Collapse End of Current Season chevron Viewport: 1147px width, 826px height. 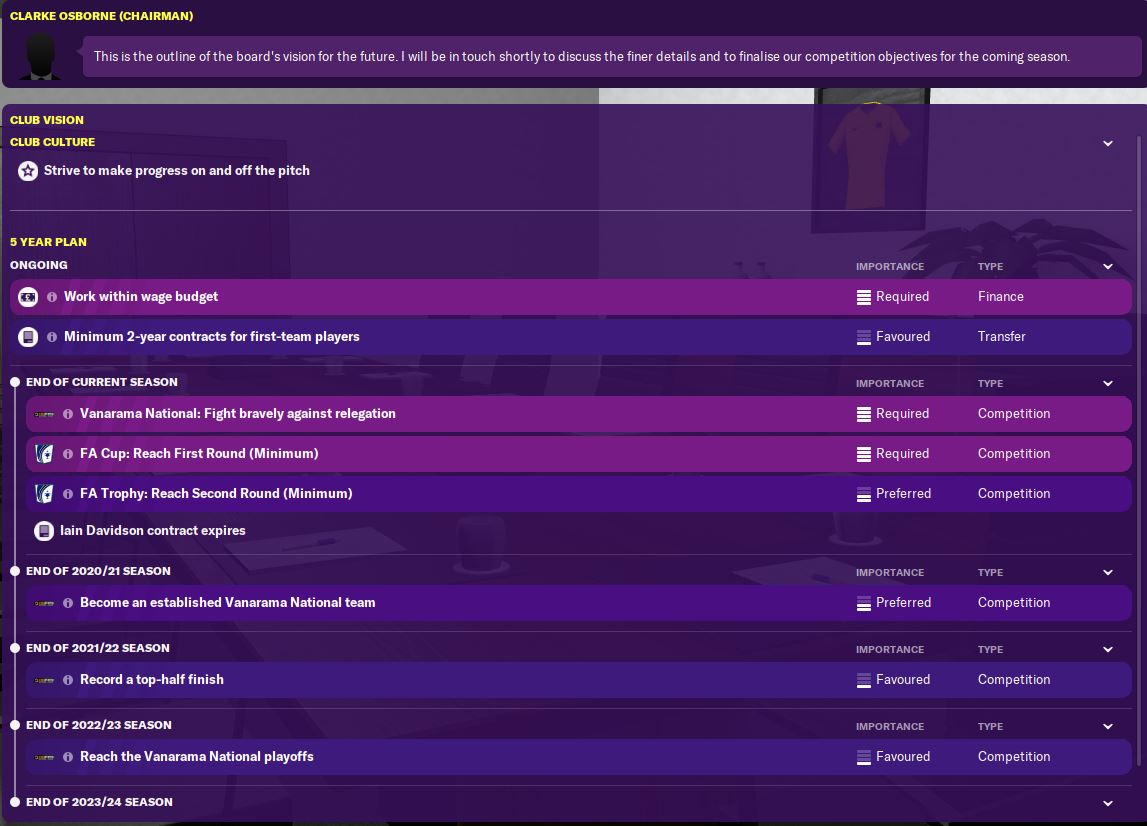(1108, 383)
